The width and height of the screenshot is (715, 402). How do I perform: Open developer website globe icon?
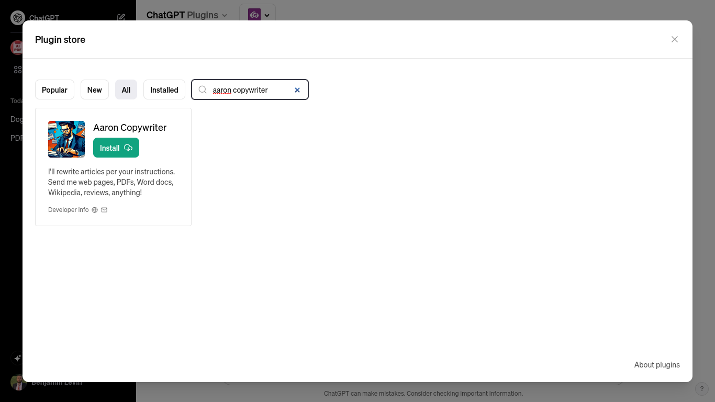click(x=95, y=210)
